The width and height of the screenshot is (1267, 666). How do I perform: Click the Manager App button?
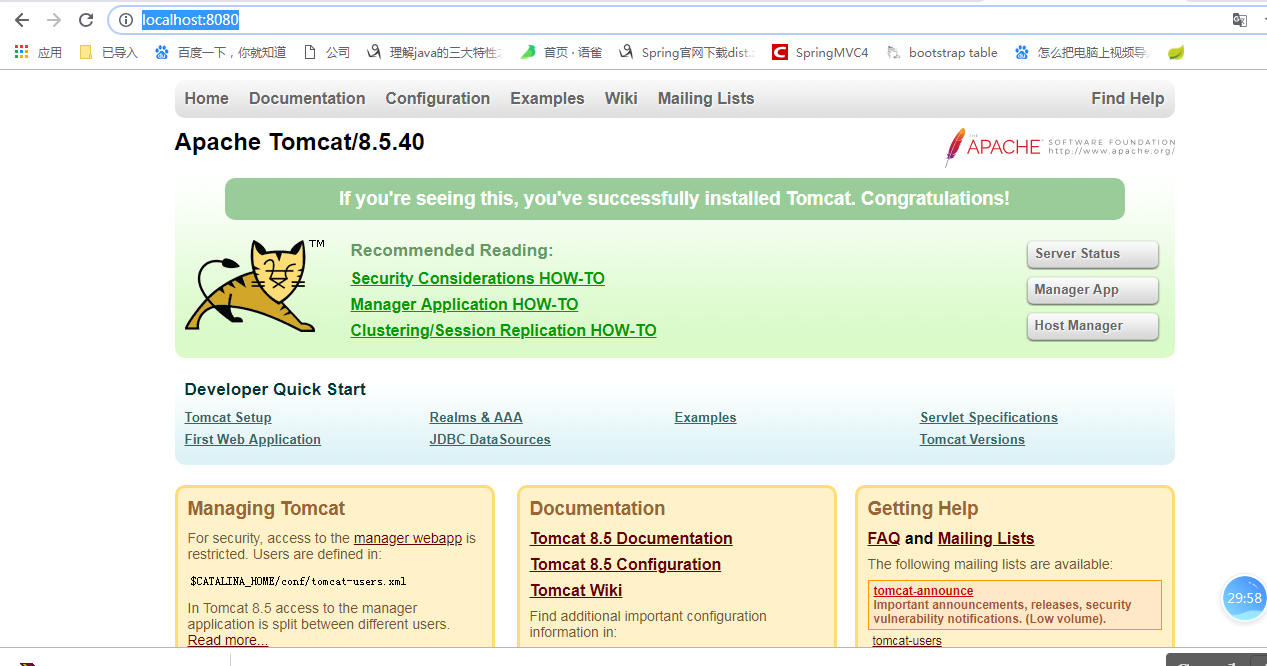point(1092,290)
